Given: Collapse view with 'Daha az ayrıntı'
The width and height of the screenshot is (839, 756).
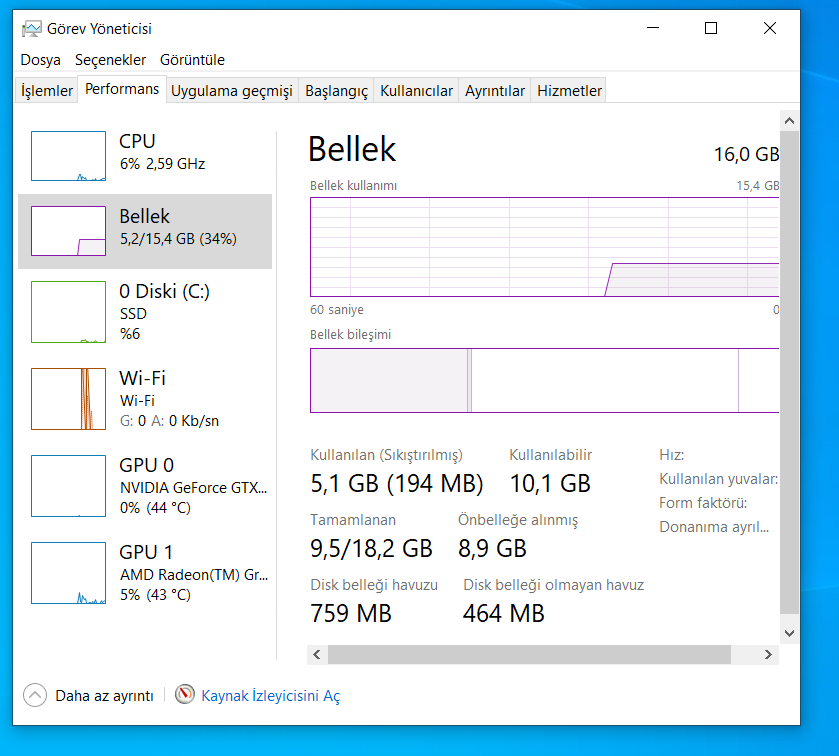Looking at the screenshot, I should tap(104, 696).
